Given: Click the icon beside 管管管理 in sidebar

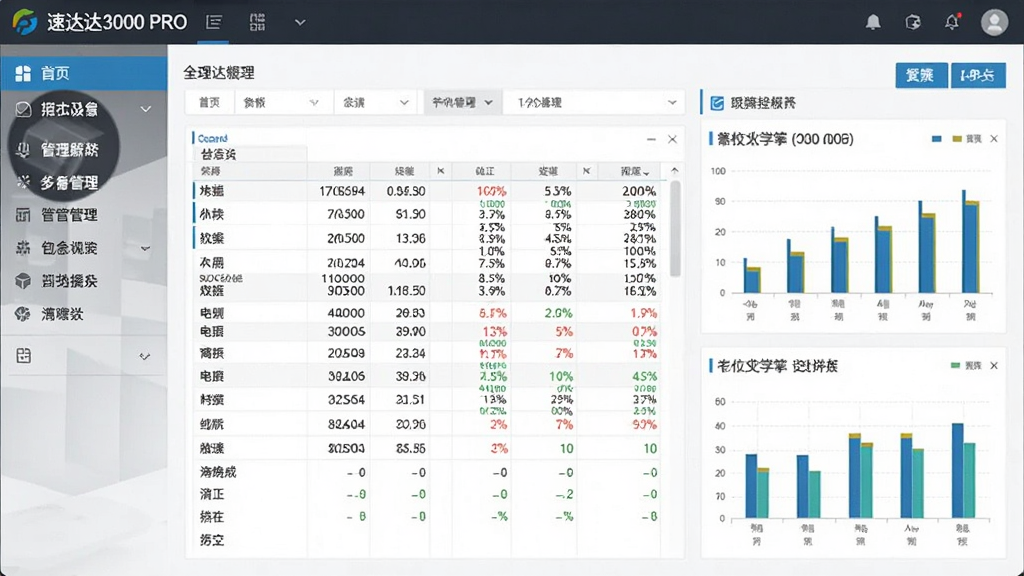Looking at the screenshot, I should click(23, 215).
